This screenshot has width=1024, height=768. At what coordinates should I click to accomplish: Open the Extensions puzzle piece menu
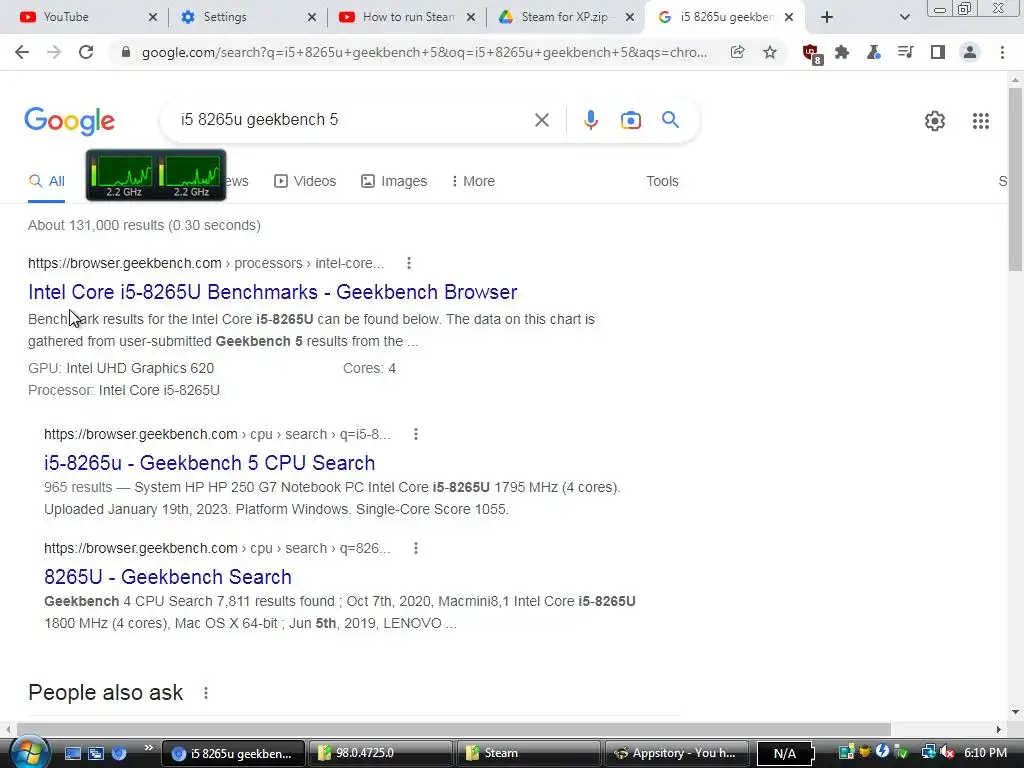[x=842, y=52]
